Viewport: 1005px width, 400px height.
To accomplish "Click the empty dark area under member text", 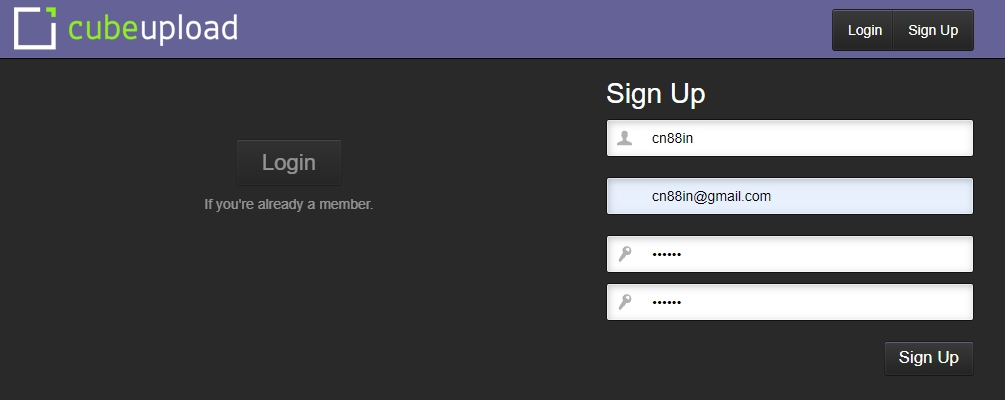I will [288, 300].
